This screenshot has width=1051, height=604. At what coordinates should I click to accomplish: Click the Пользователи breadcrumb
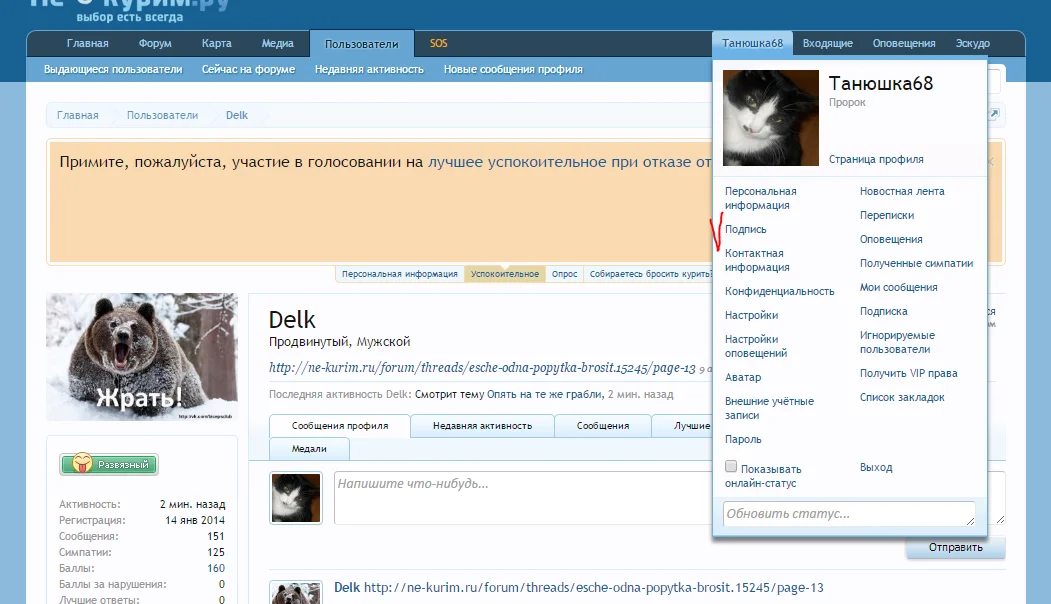(x=162, y=115)
